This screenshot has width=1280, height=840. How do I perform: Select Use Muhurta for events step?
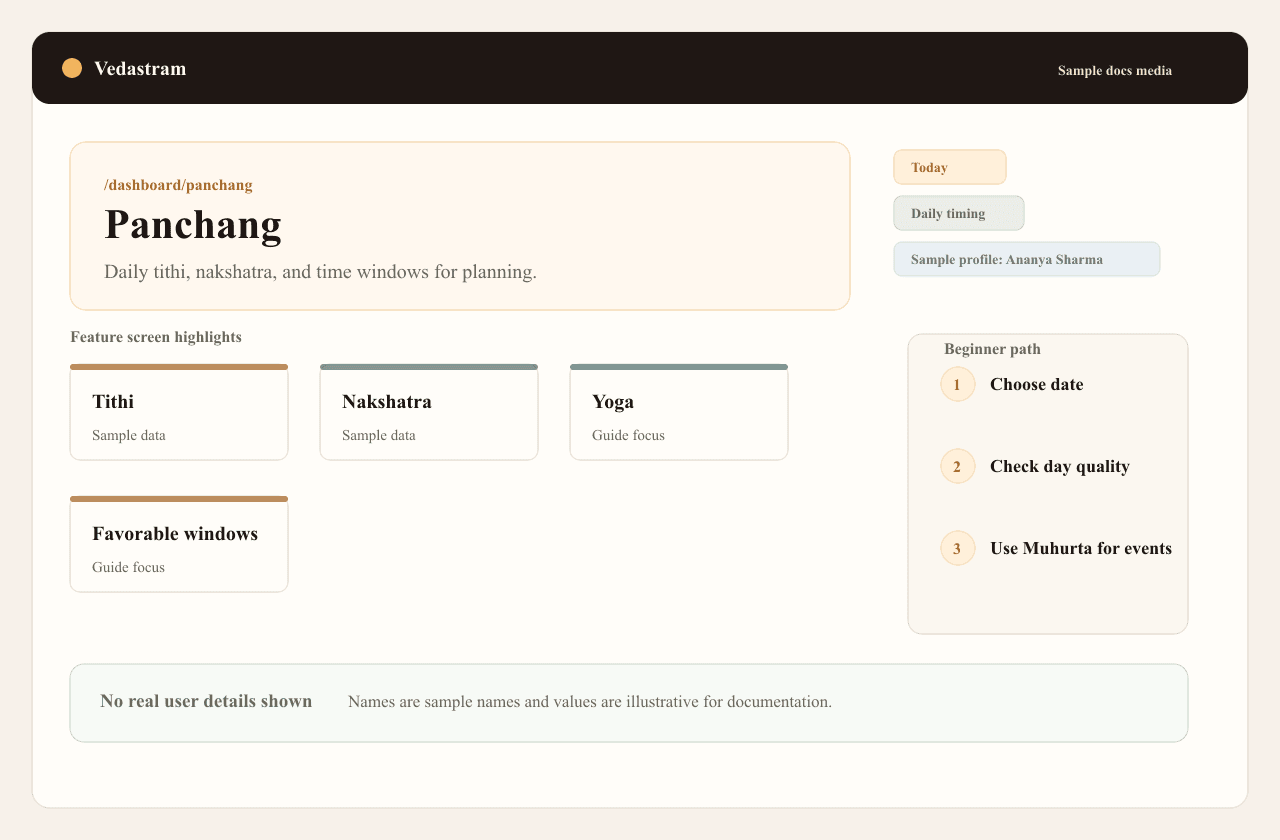pyautogui.click(x=1081, y=548)
